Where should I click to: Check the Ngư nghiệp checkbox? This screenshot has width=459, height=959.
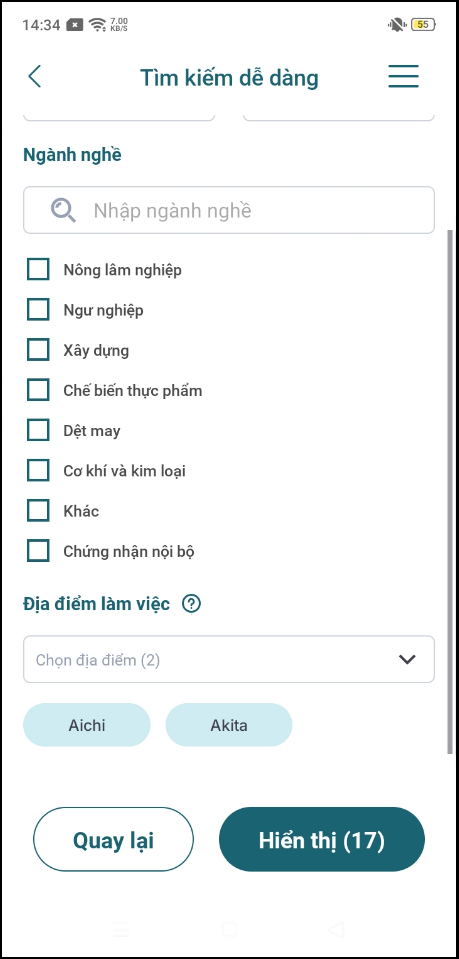tap(38, 310)
